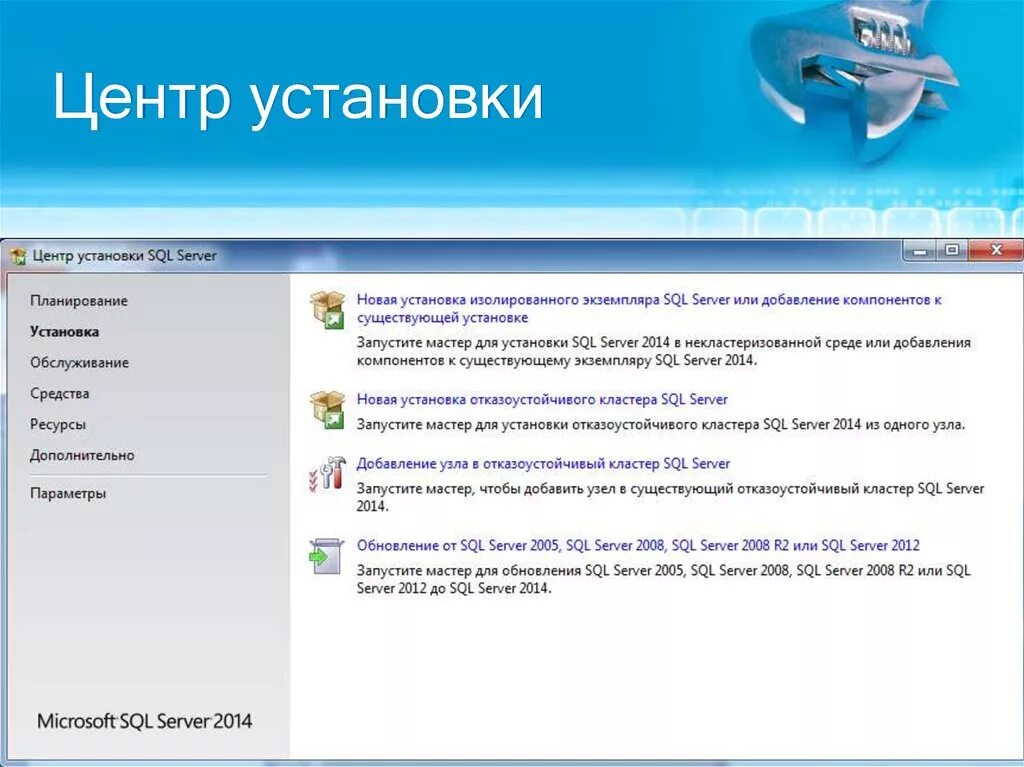Start Обновление от SQL Server 2005 link
This screenshot has height=767, width=1024.
[x=638, y=546]
